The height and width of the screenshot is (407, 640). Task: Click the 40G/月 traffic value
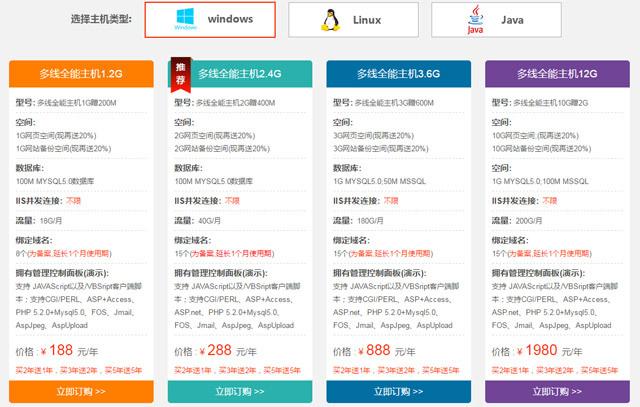pyautogui.click(x=209, y=221)
